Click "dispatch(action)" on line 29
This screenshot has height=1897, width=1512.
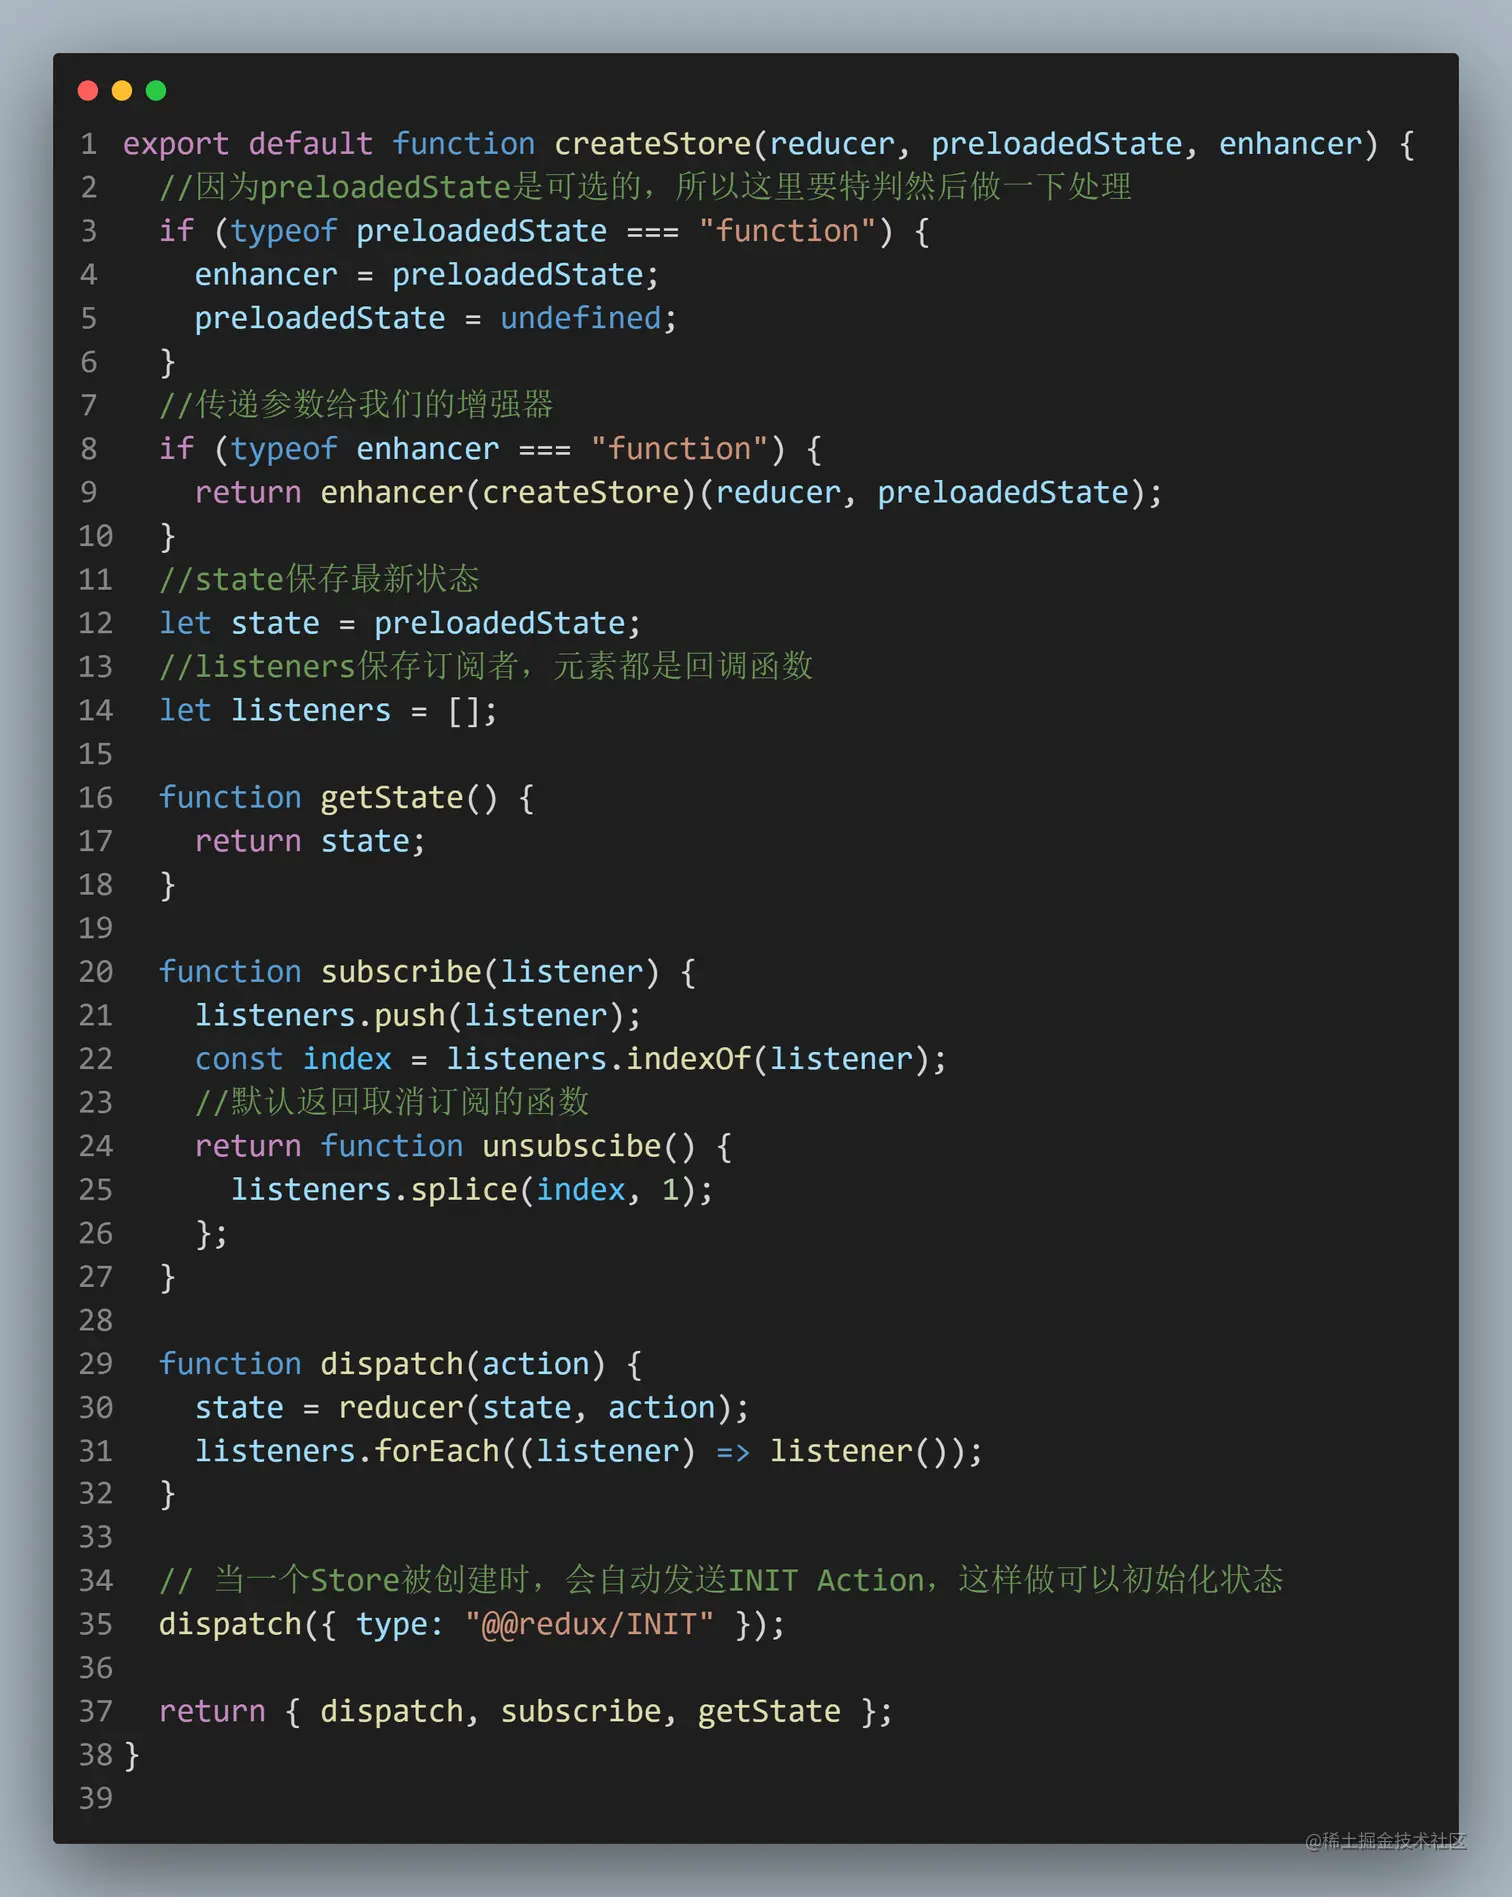coord(463,1364)
